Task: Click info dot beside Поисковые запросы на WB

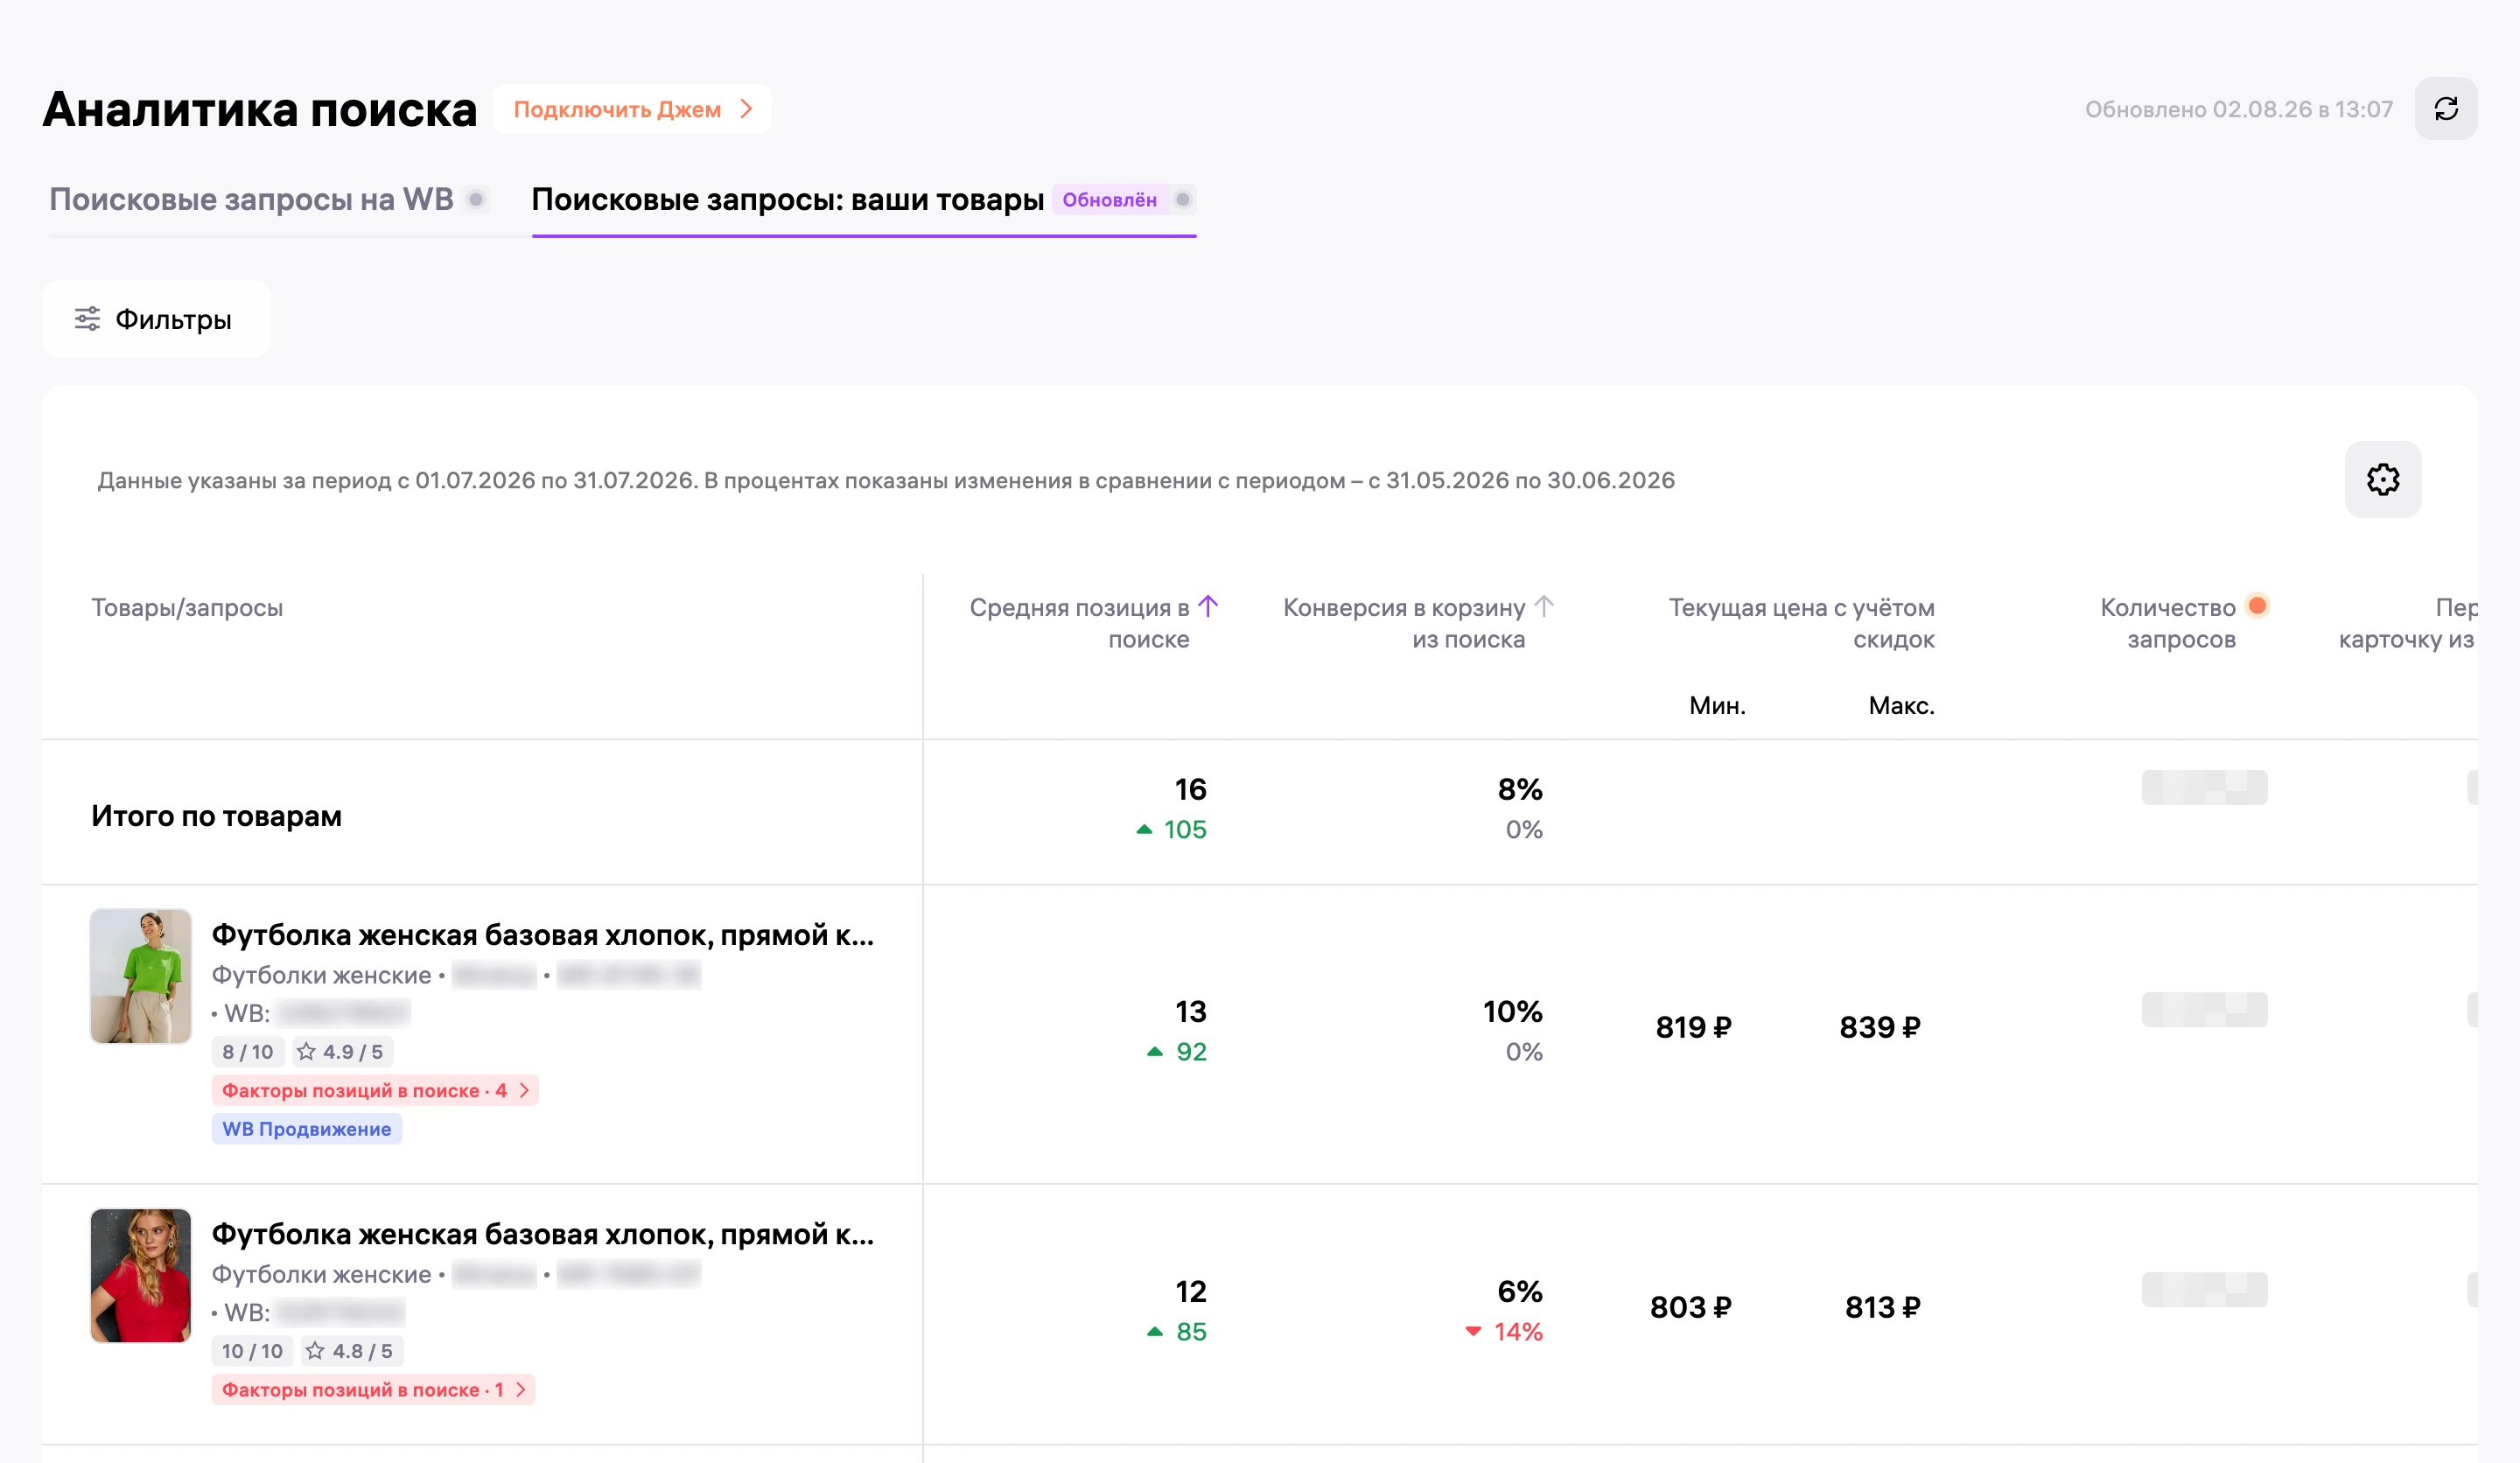Action: (477, 199)
